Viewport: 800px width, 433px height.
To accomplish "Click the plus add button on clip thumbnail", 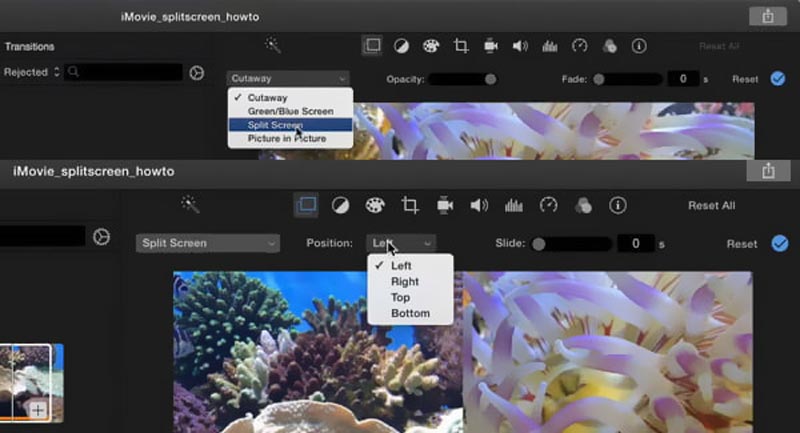I will pos(38,410).
